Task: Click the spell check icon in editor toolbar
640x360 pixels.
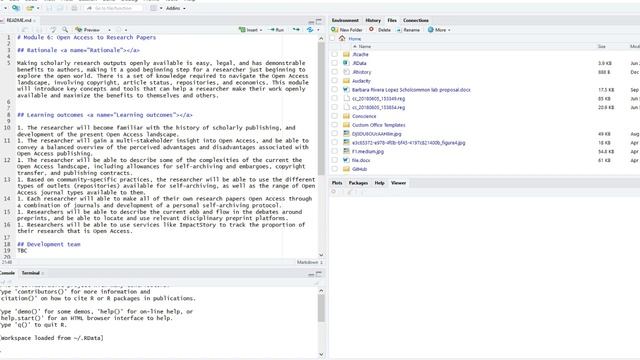Action: coord(53,30)
